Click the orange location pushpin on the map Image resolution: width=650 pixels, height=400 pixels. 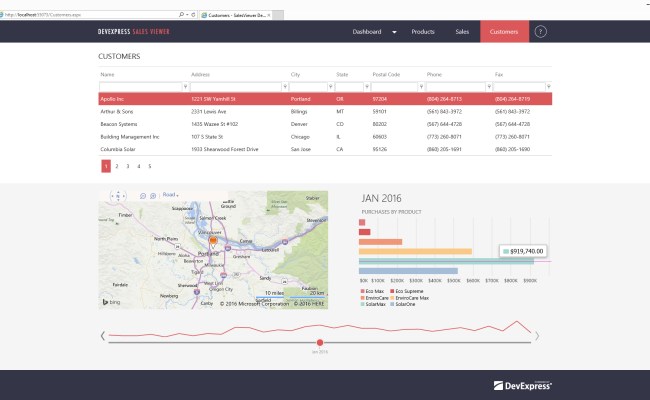(x=213, y=242)
